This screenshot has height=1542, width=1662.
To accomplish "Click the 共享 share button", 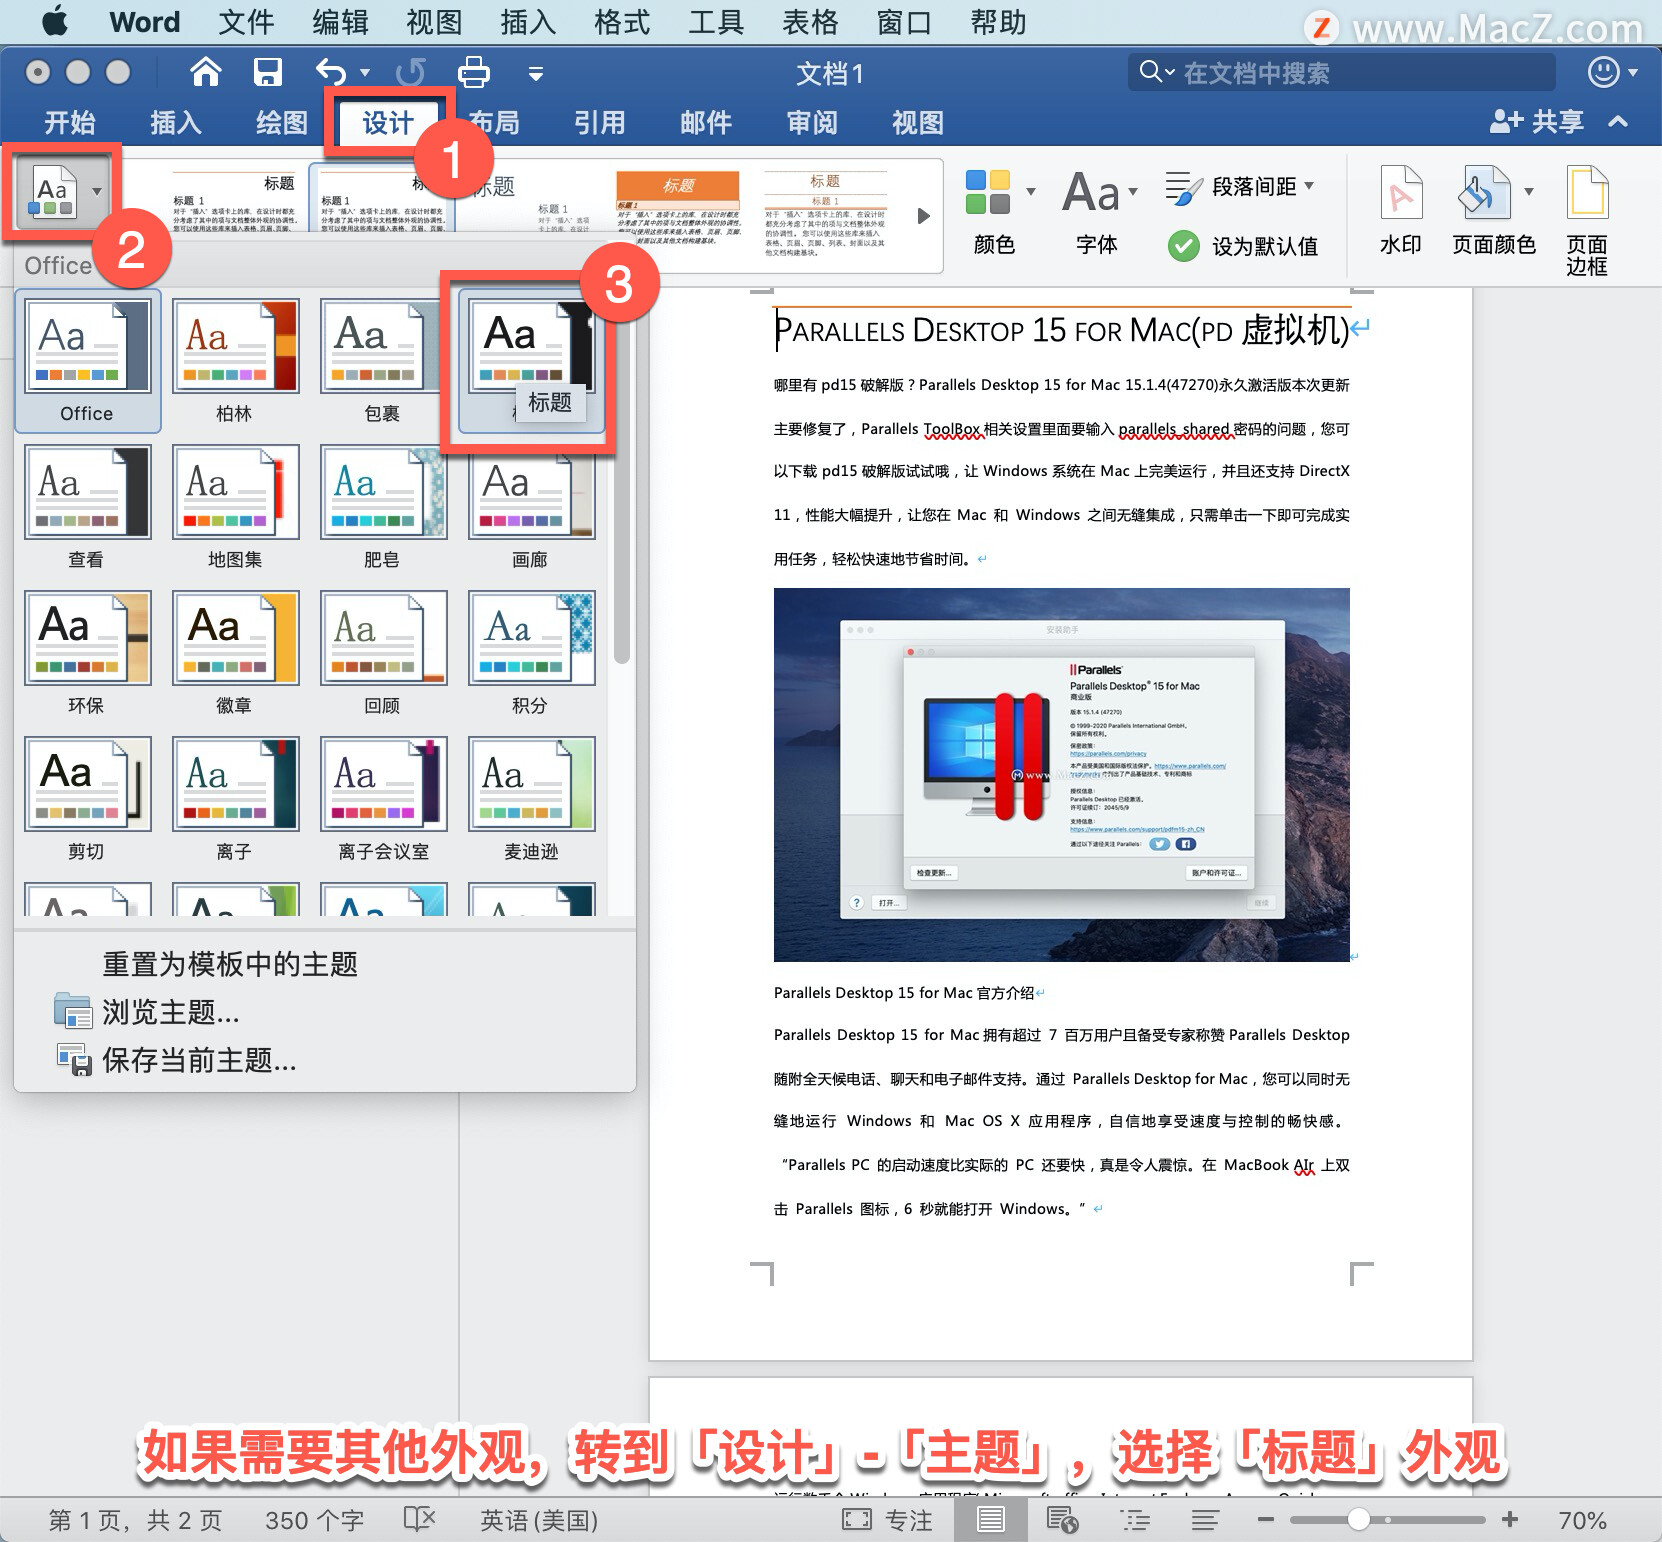I will [1537, 122].
